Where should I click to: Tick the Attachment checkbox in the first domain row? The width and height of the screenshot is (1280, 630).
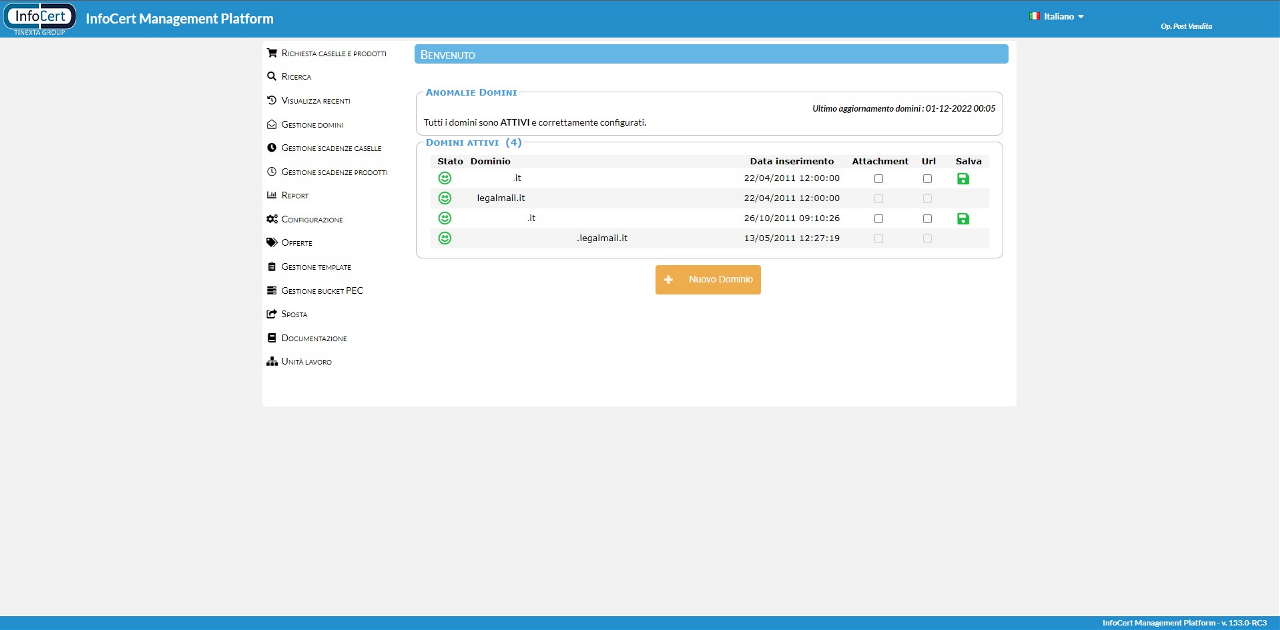click(x=879, y=178)
